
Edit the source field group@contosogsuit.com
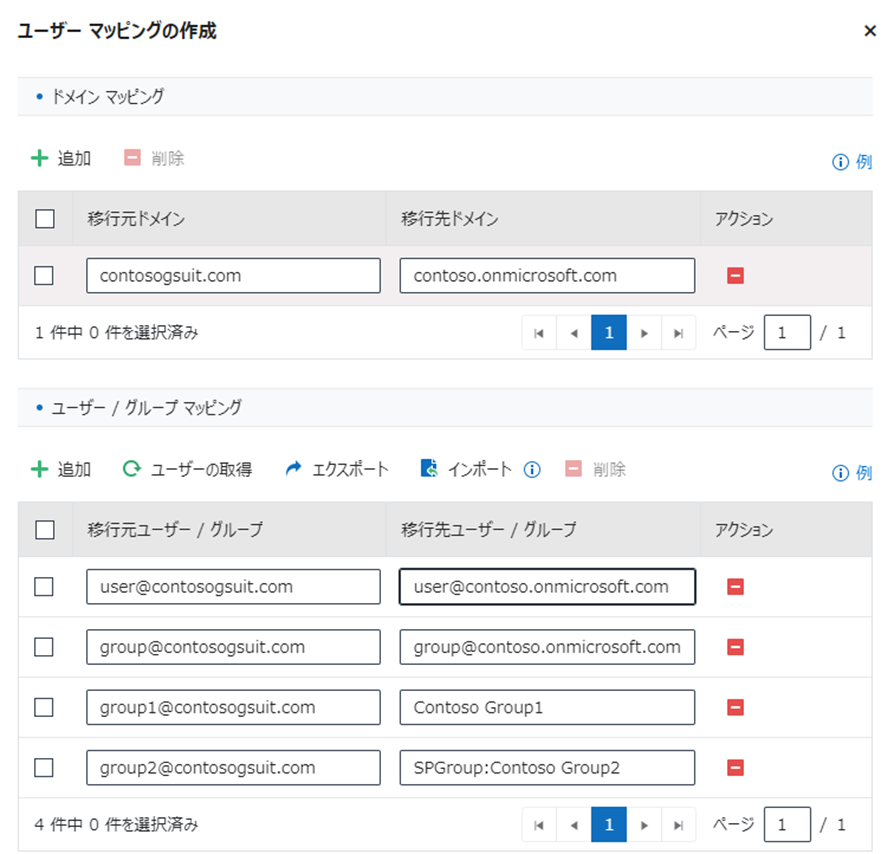click(x=233, y=647)
